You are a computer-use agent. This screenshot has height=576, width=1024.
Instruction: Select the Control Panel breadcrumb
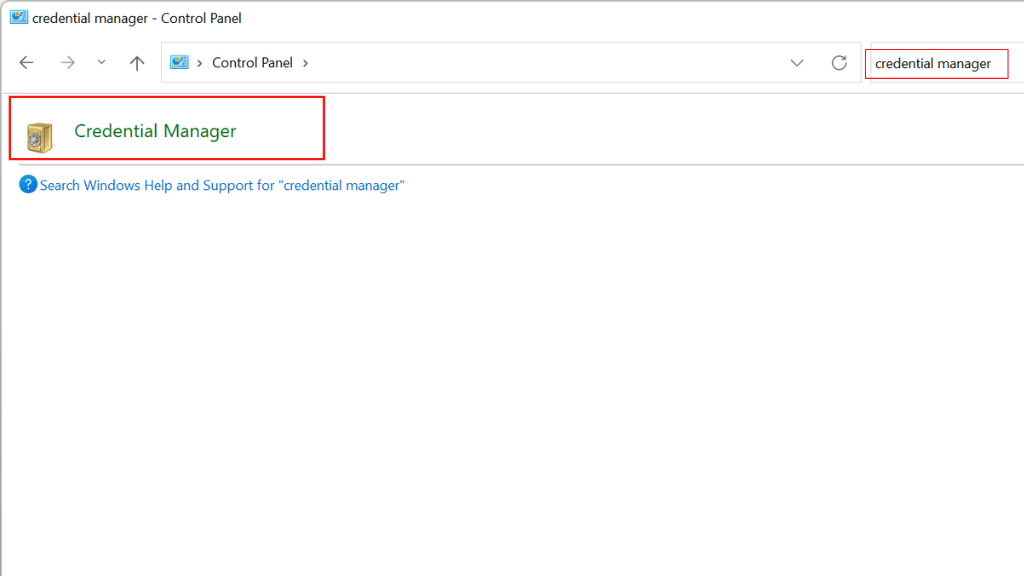click(x=252, y=63)
